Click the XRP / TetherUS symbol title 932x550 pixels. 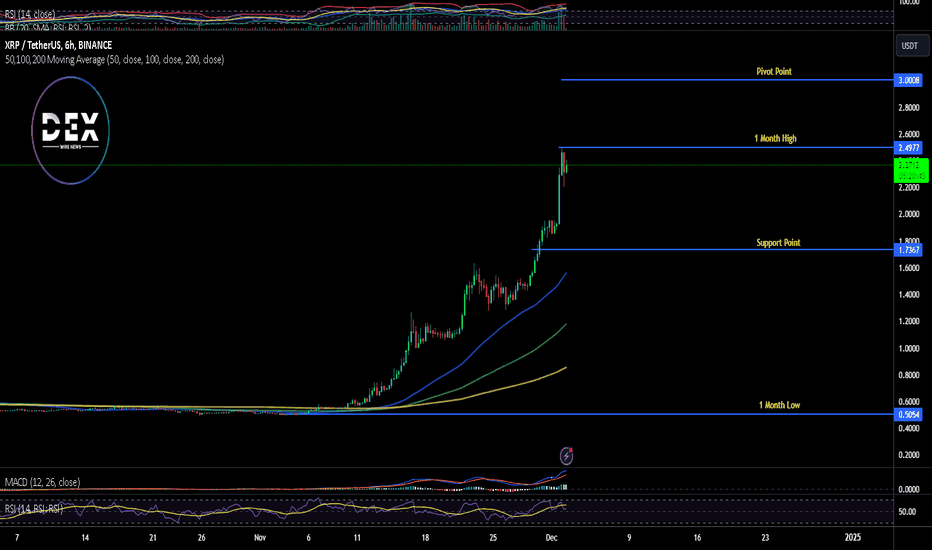[x=58, y=45]
